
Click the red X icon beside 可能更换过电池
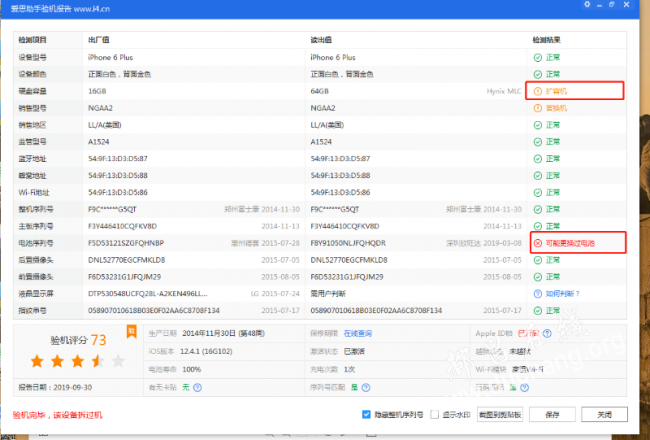[538, 243]
